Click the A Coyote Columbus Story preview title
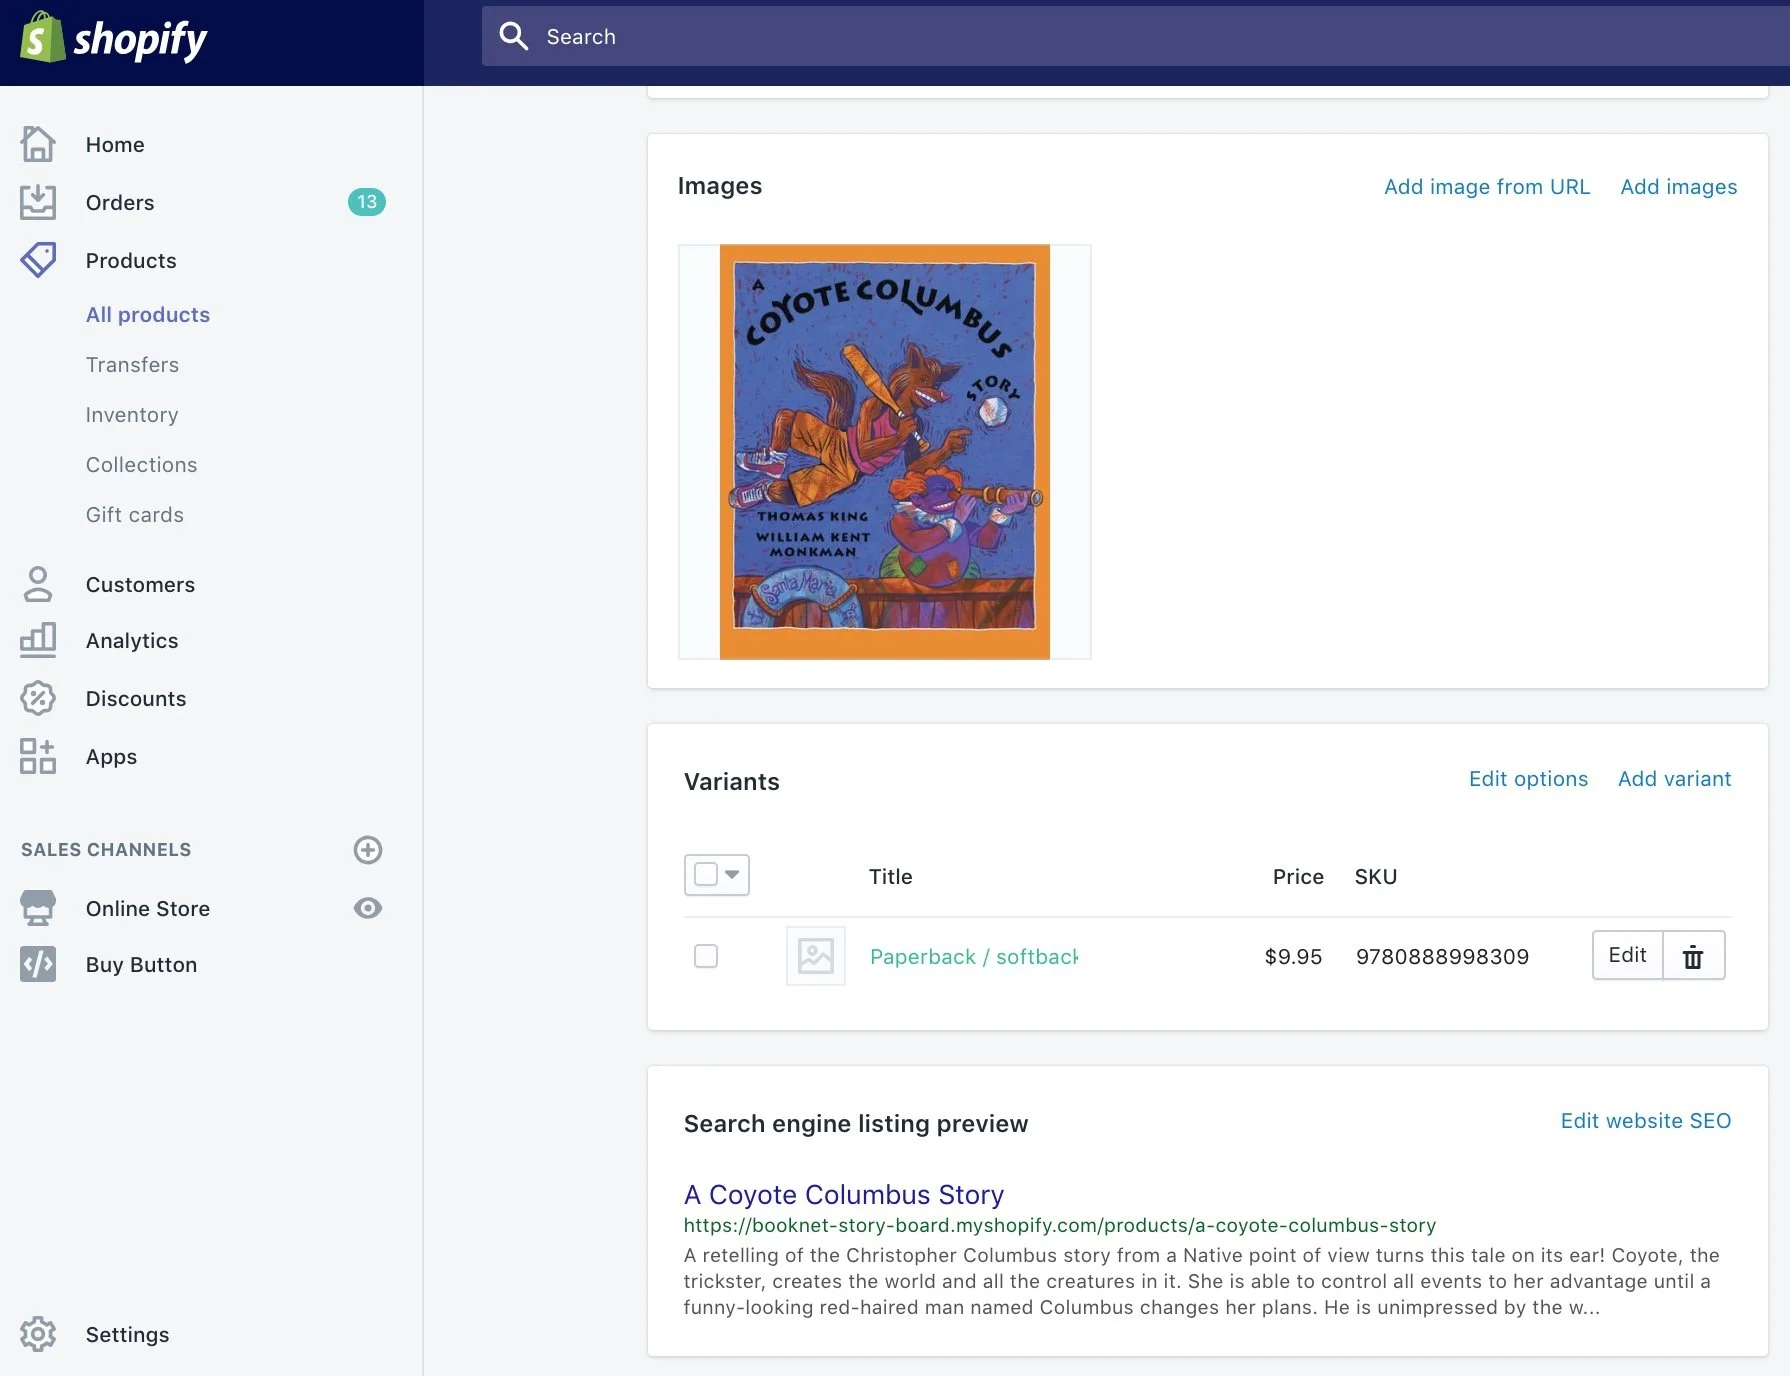This screenshot has width=1790, height=1376. click(844, 1195)
